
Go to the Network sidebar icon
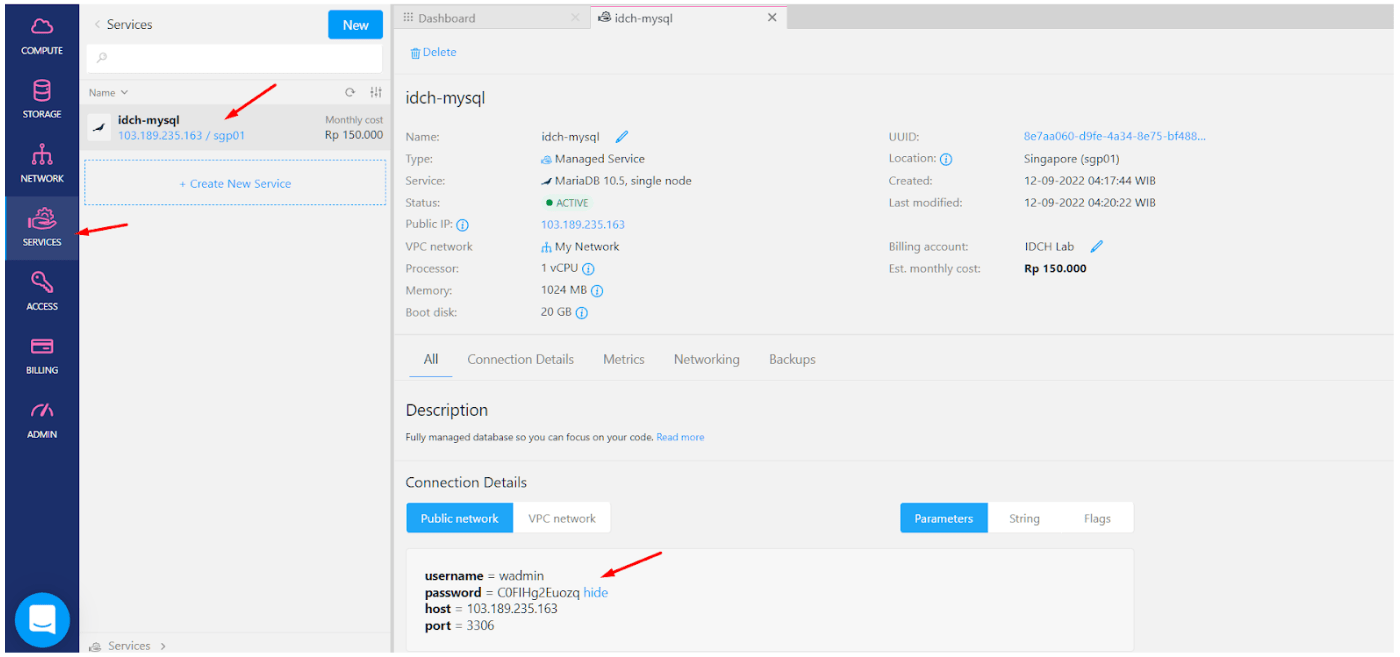[x=42, y=156]
